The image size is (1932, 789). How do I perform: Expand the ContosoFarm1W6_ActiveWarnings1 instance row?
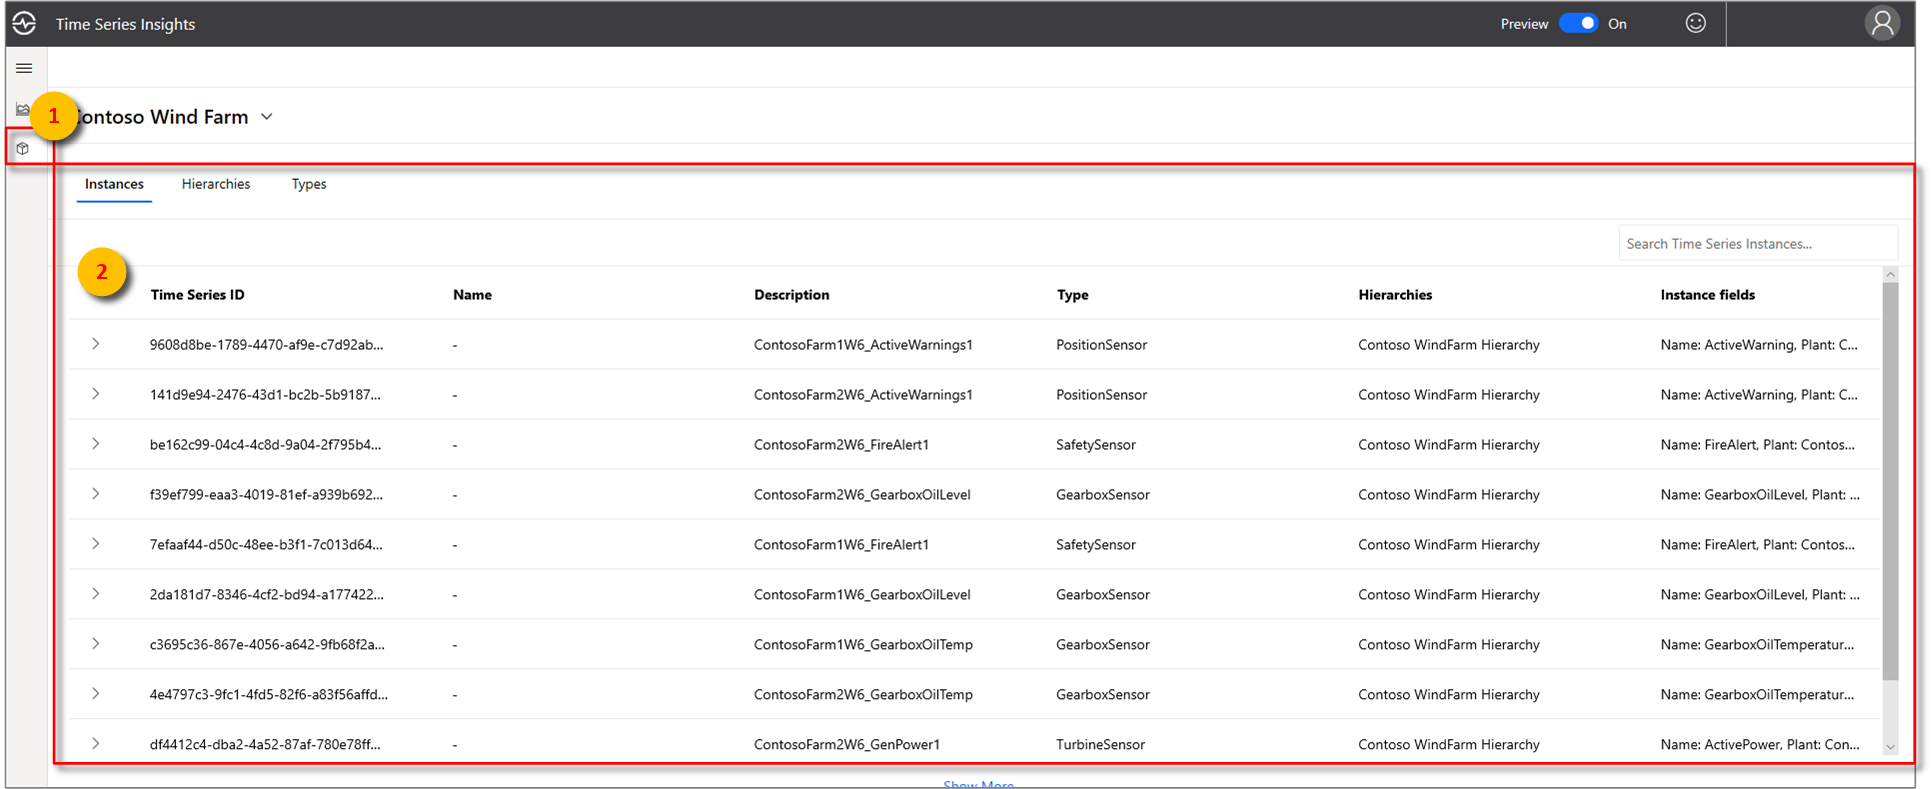[96, 344]
